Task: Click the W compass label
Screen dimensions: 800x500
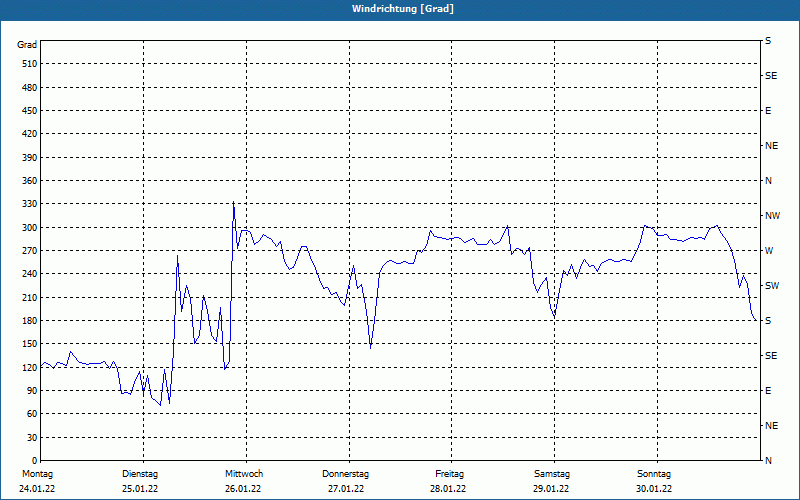Action: [x=769, y=251]
